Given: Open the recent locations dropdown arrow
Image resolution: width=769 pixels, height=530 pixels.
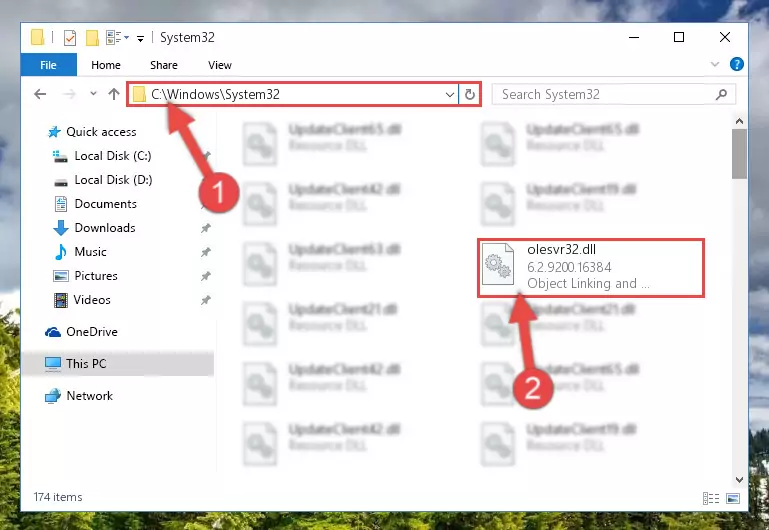Looking at the screenshot, I should (x=93, y=94).
